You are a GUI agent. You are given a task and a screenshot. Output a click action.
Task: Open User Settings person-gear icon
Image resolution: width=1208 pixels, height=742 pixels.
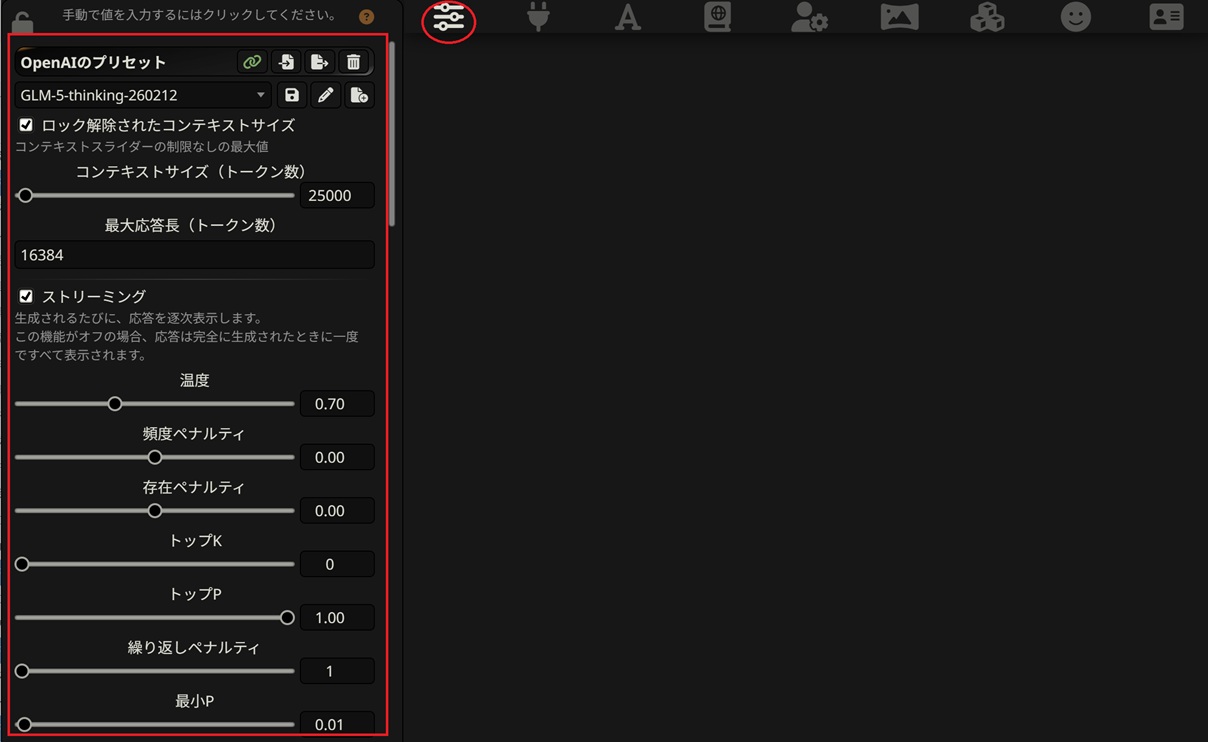808,17
